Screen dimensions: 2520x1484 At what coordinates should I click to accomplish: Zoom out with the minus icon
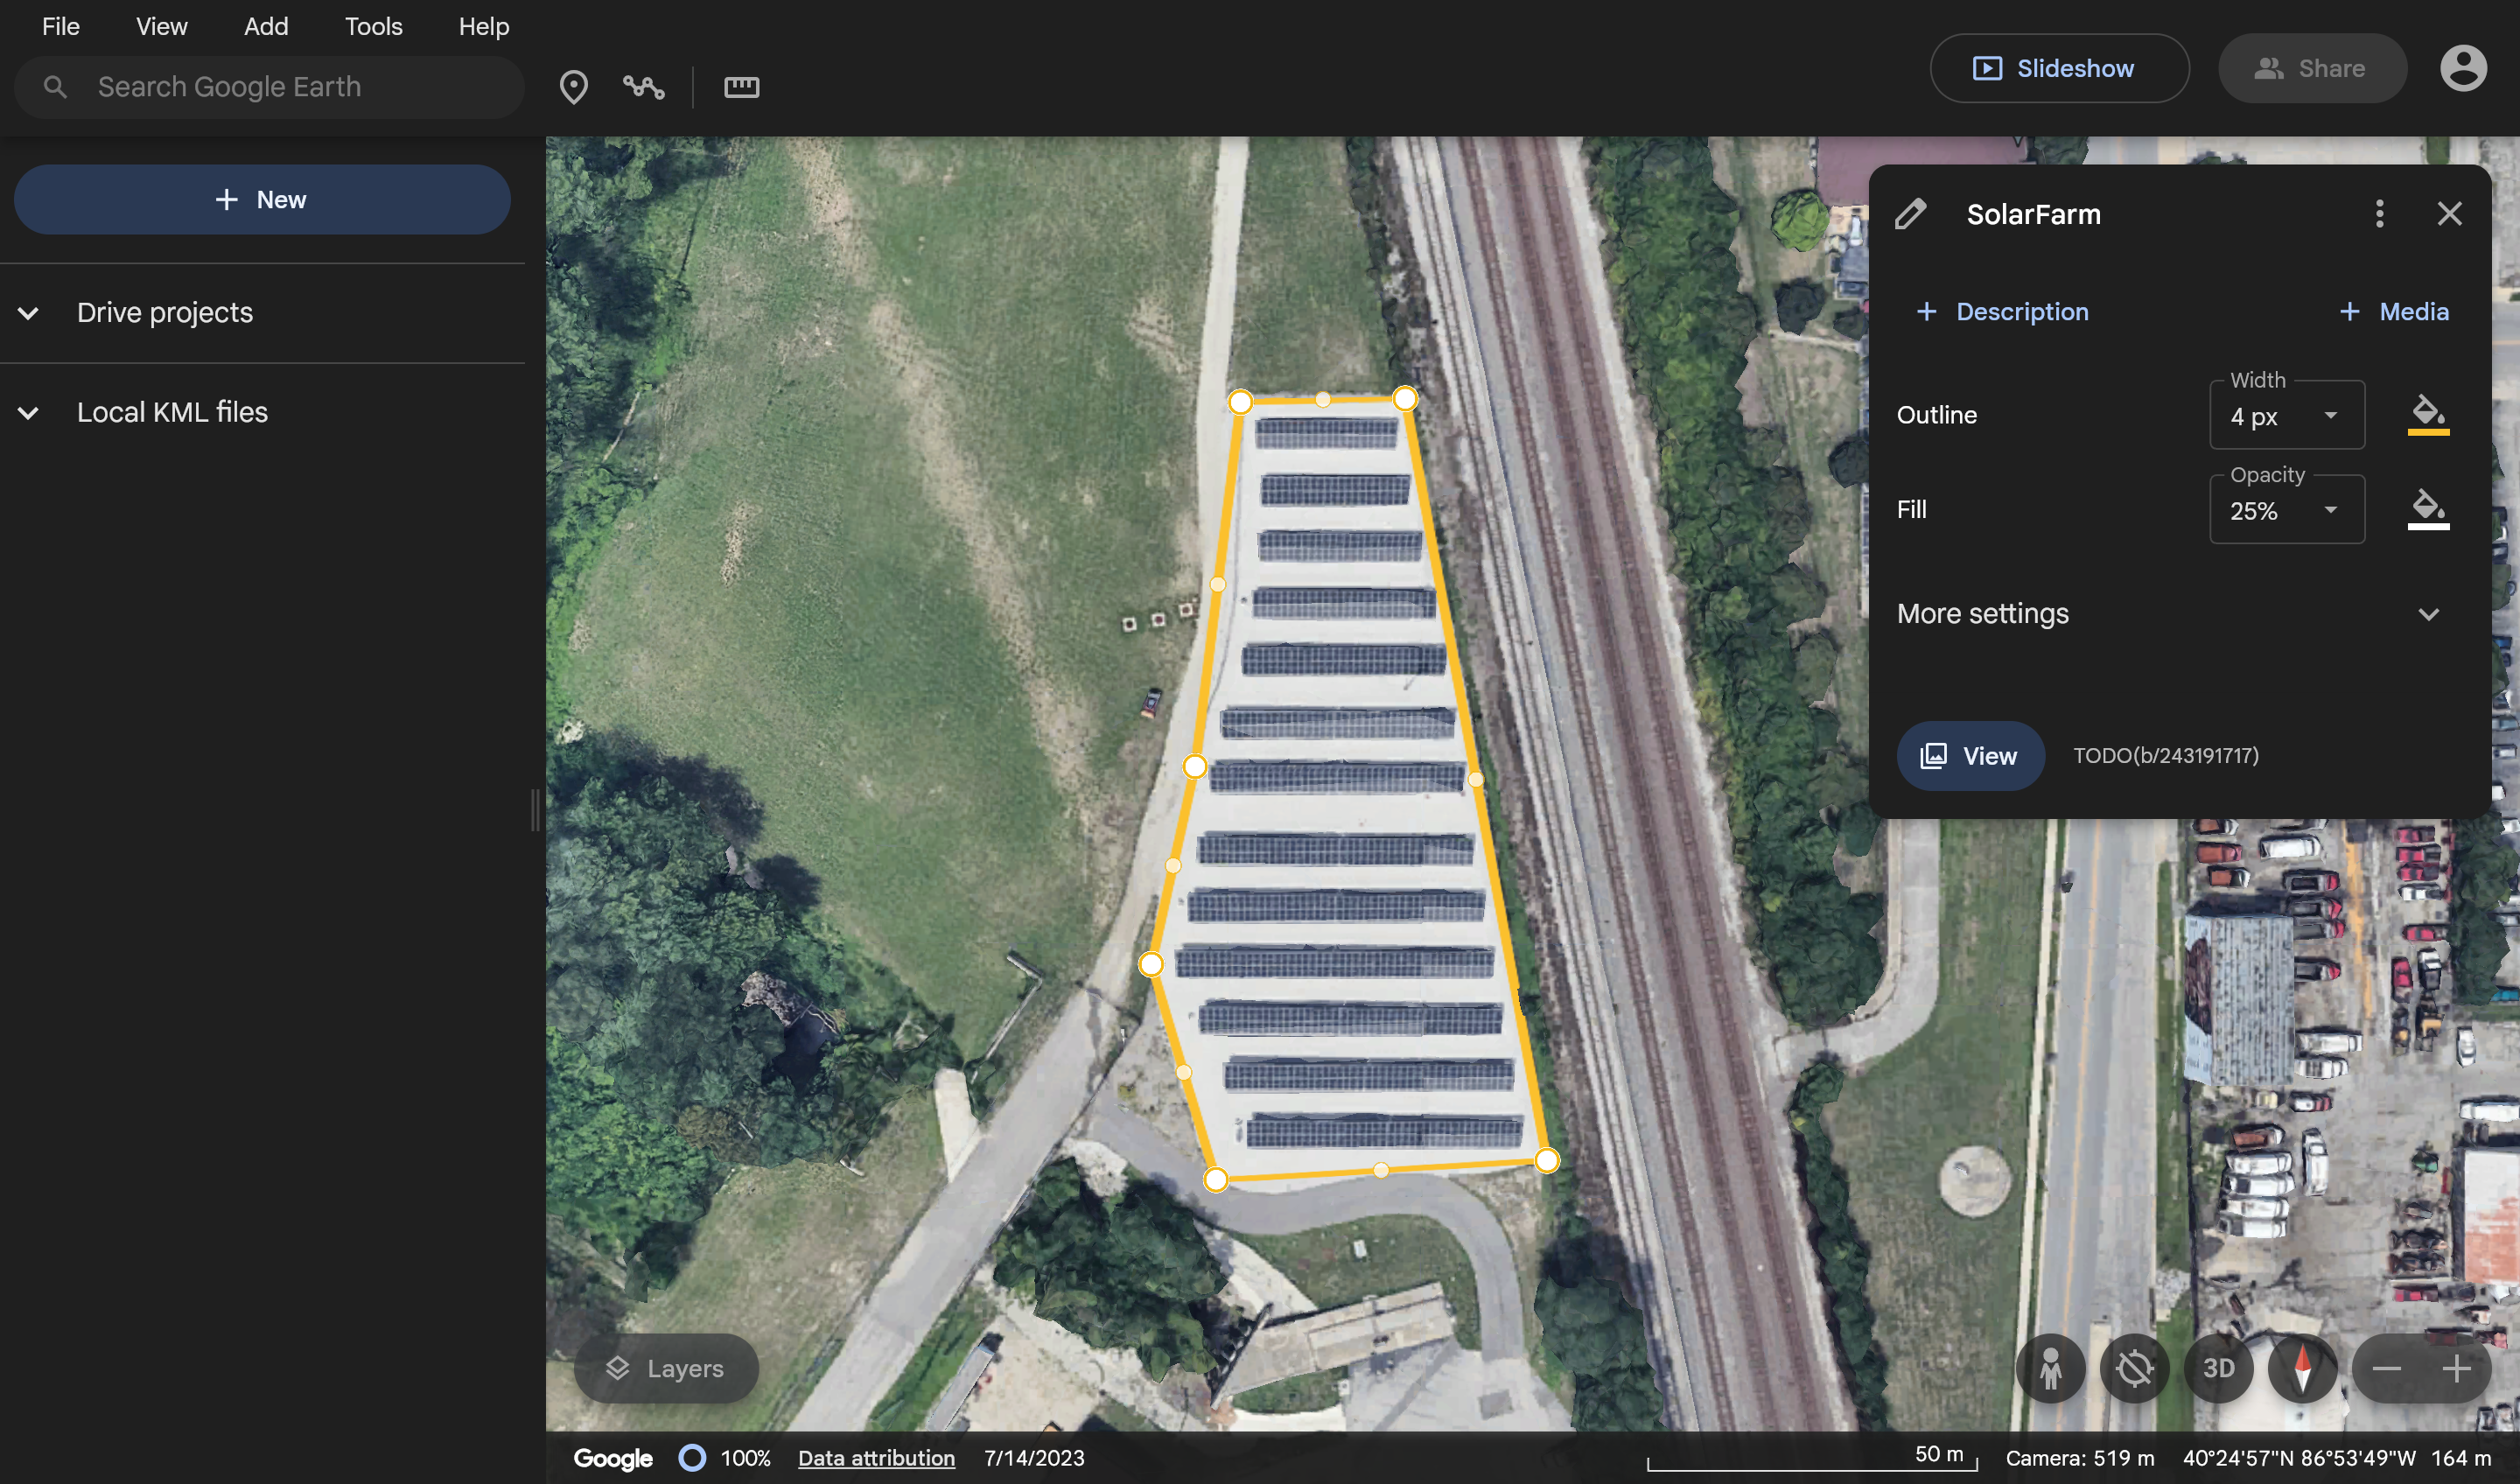pyautogui.click(x=2387, y=1368)
